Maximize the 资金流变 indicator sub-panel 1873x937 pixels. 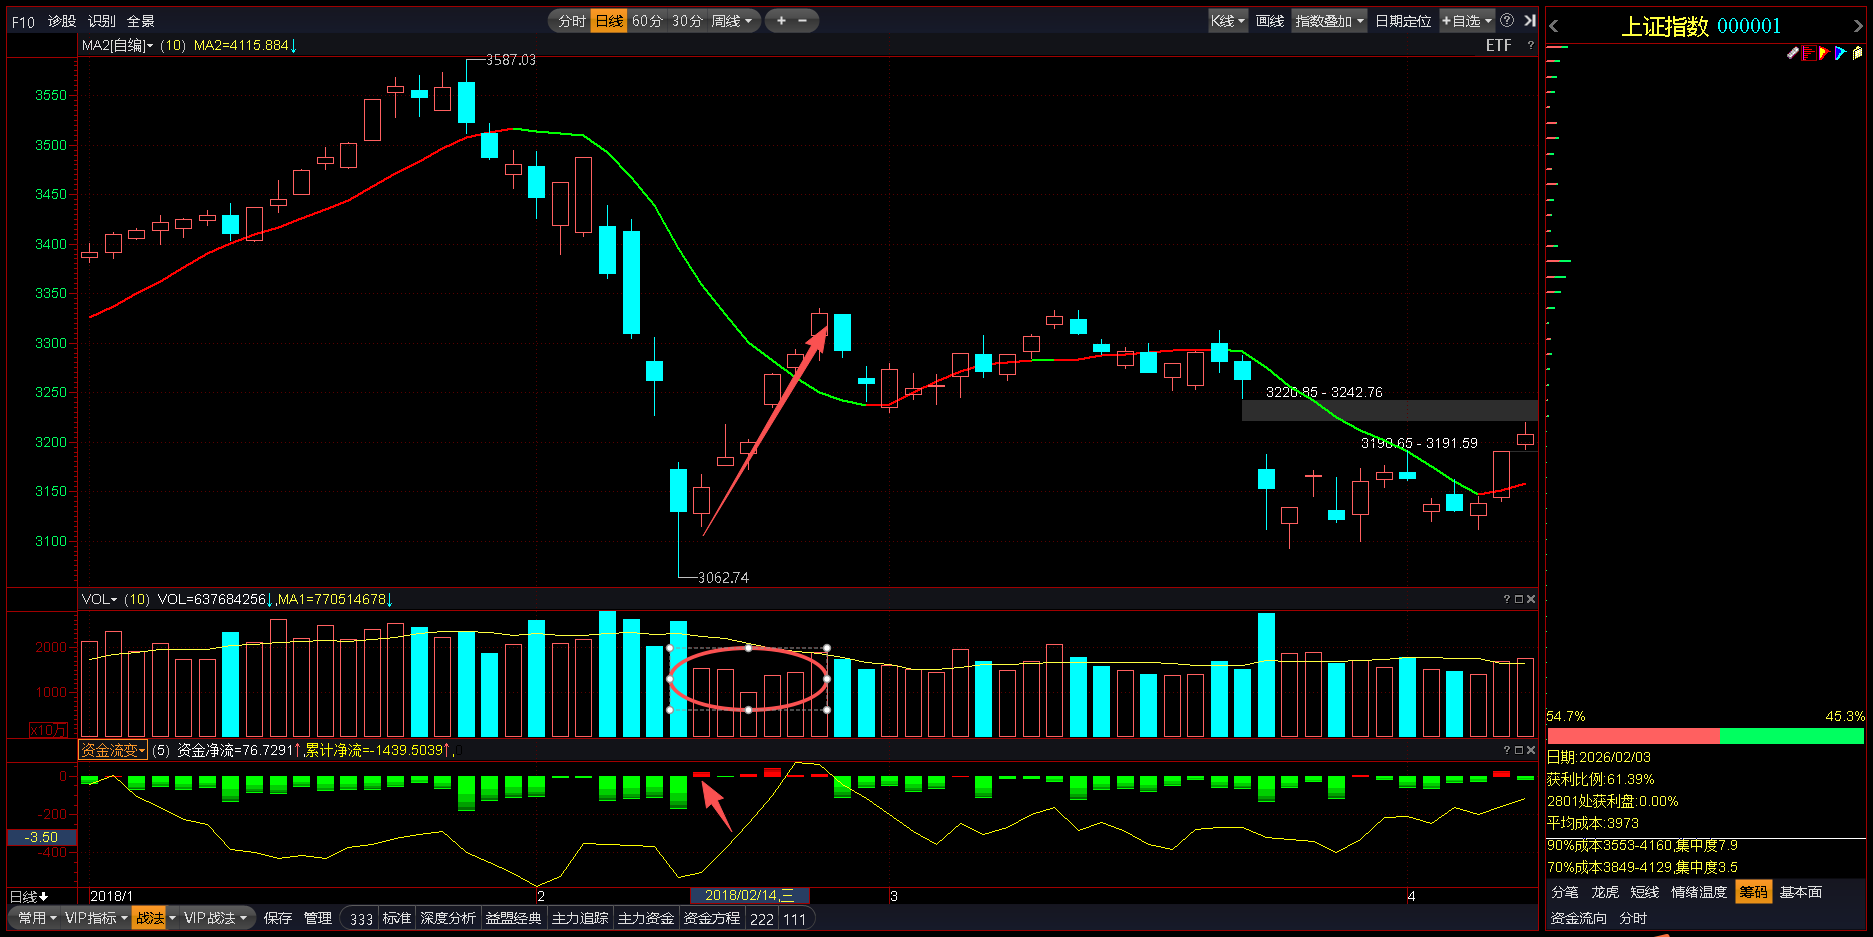[1519, 750]
